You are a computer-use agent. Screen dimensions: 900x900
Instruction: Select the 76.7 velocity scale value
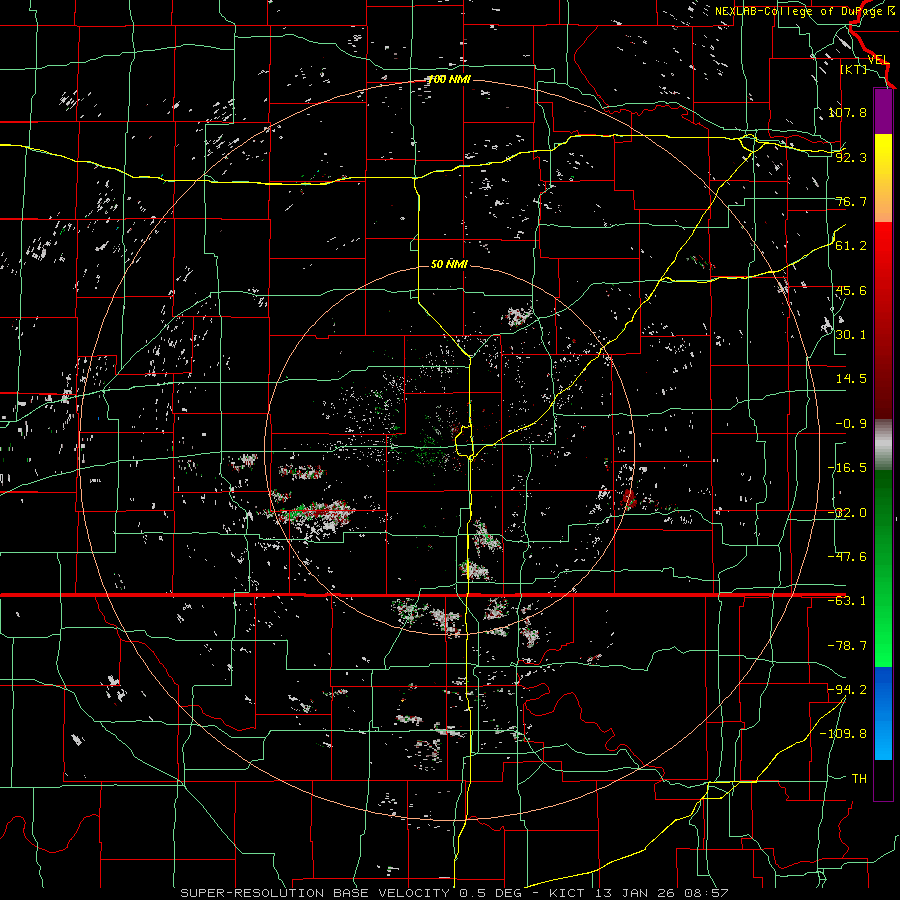click(851, 201)
